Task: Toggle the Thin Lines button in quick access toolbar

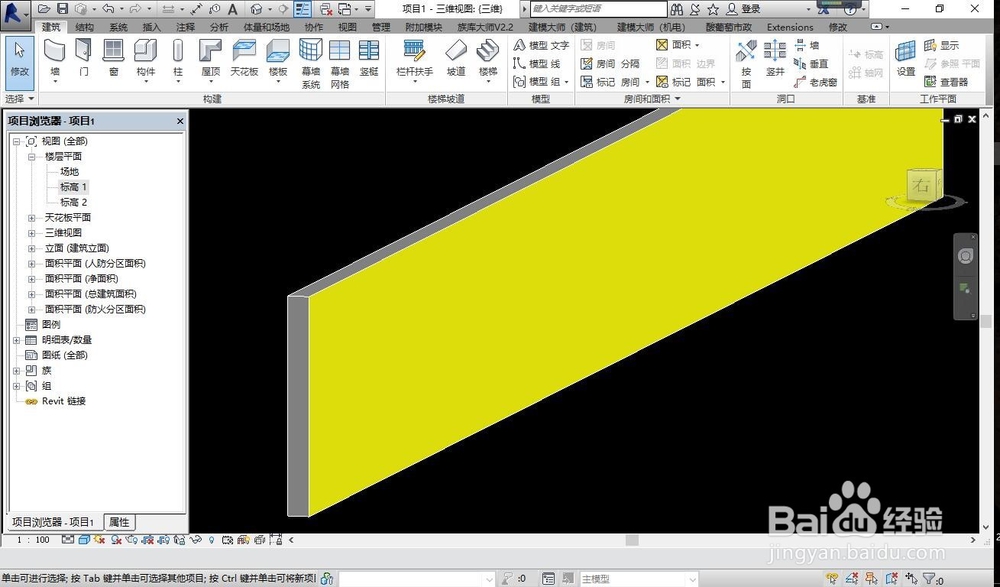Action: [x=302, y=9]
